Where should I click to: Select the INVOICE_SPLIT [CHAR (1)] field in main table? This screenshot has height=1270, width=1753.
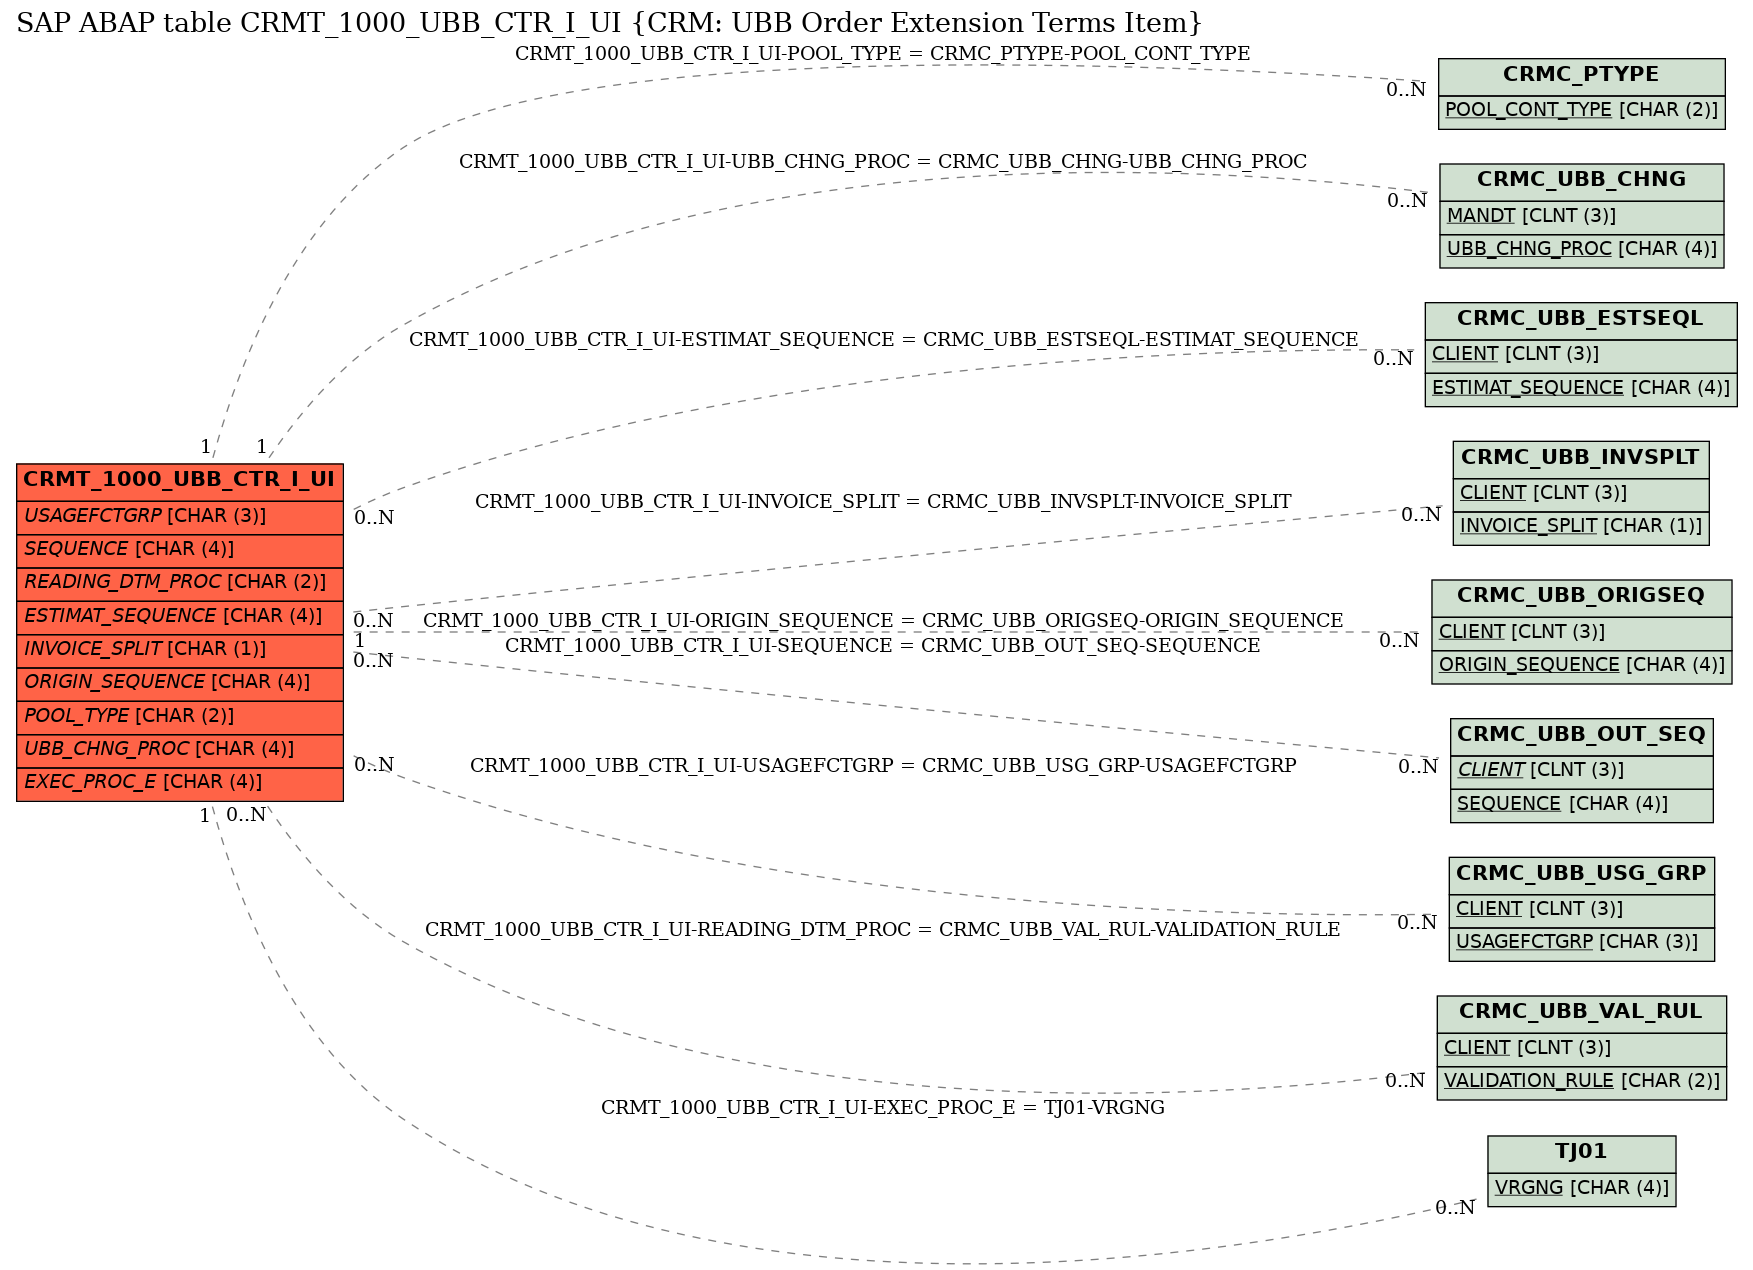click(x=180, y=650)
